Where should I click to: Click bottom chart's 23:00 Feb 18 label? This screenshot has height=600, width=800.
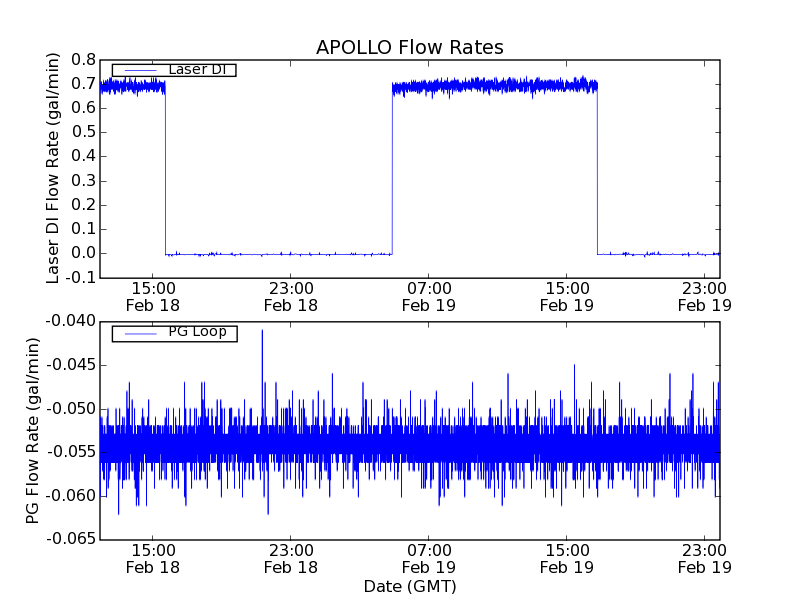[x=291, y=559]
